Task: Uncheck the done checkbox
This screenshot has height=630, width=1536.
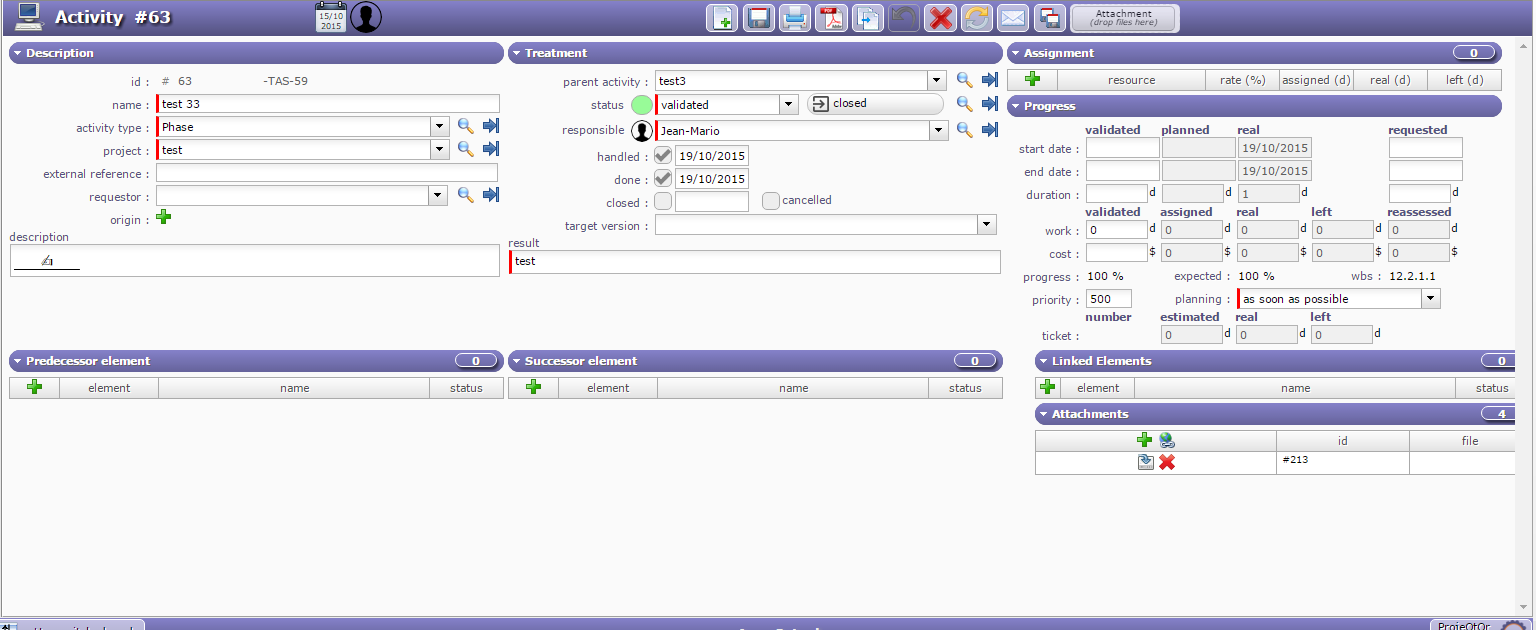Action: click(663, 179)
